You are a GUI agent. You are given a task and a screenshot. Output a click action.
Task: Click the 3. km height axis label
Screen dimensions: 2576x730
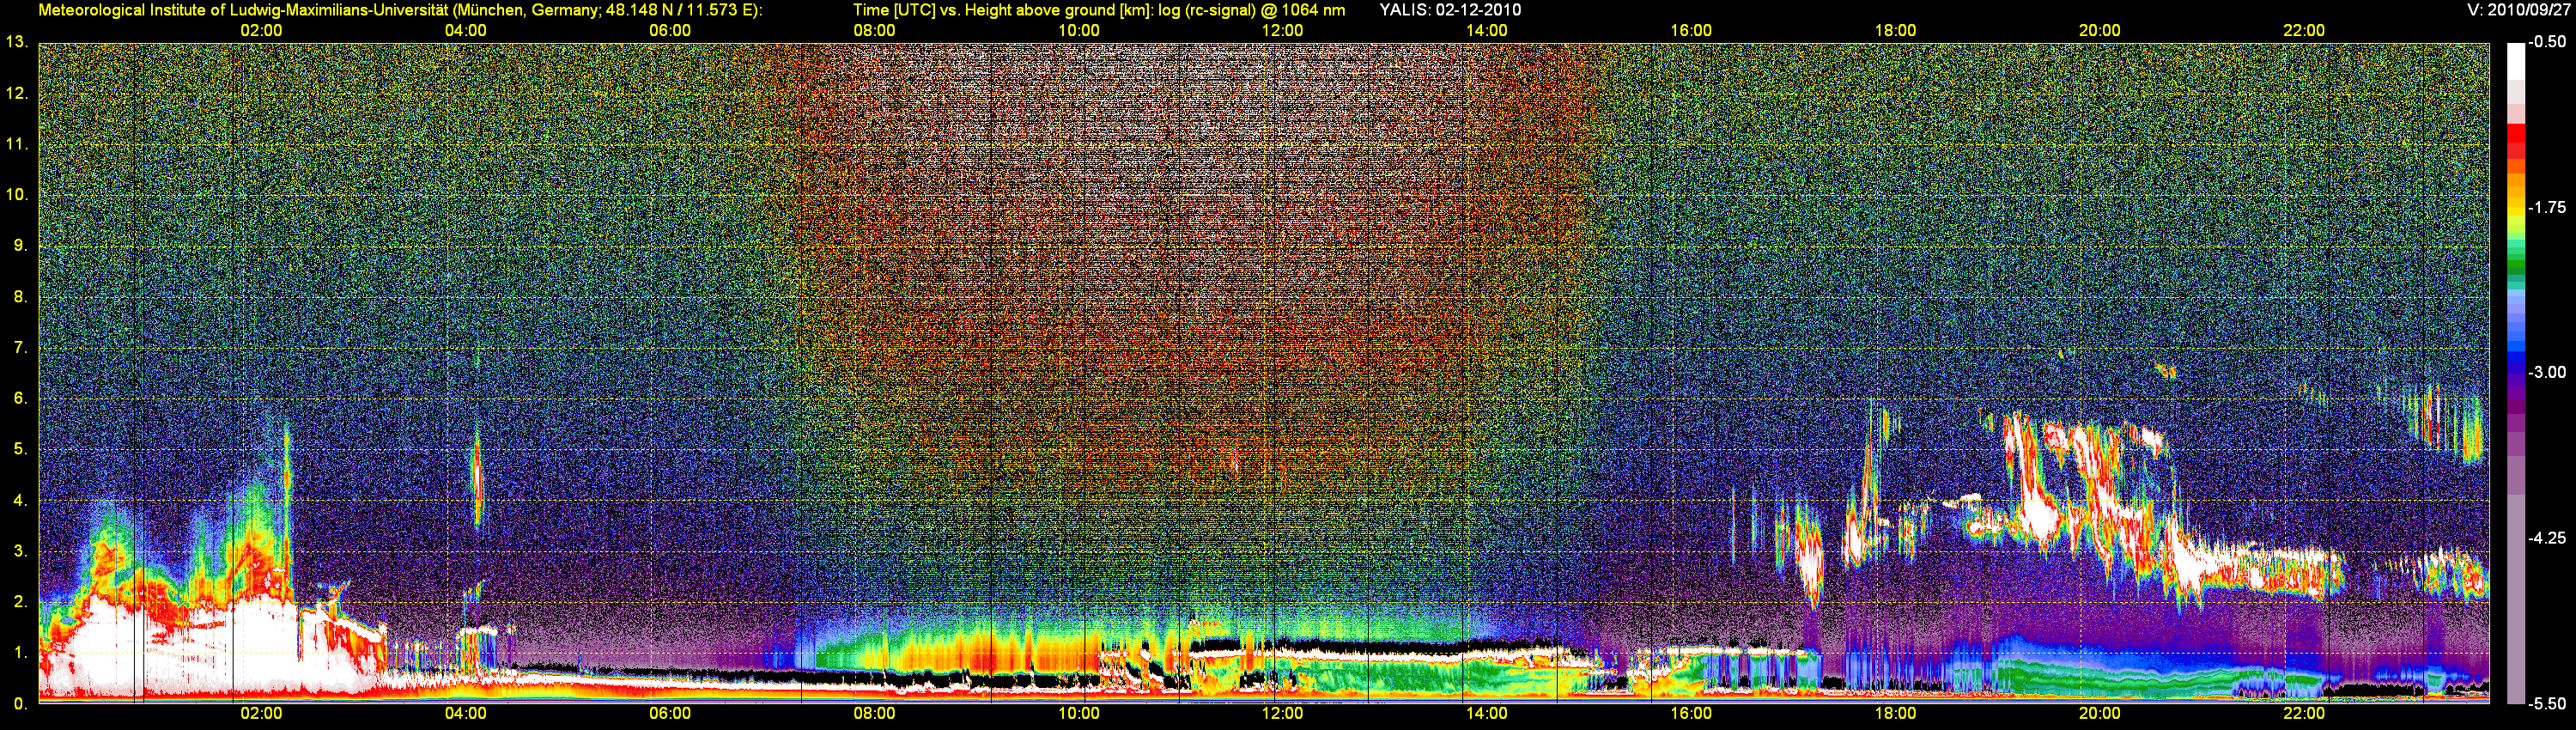[20, 551]
